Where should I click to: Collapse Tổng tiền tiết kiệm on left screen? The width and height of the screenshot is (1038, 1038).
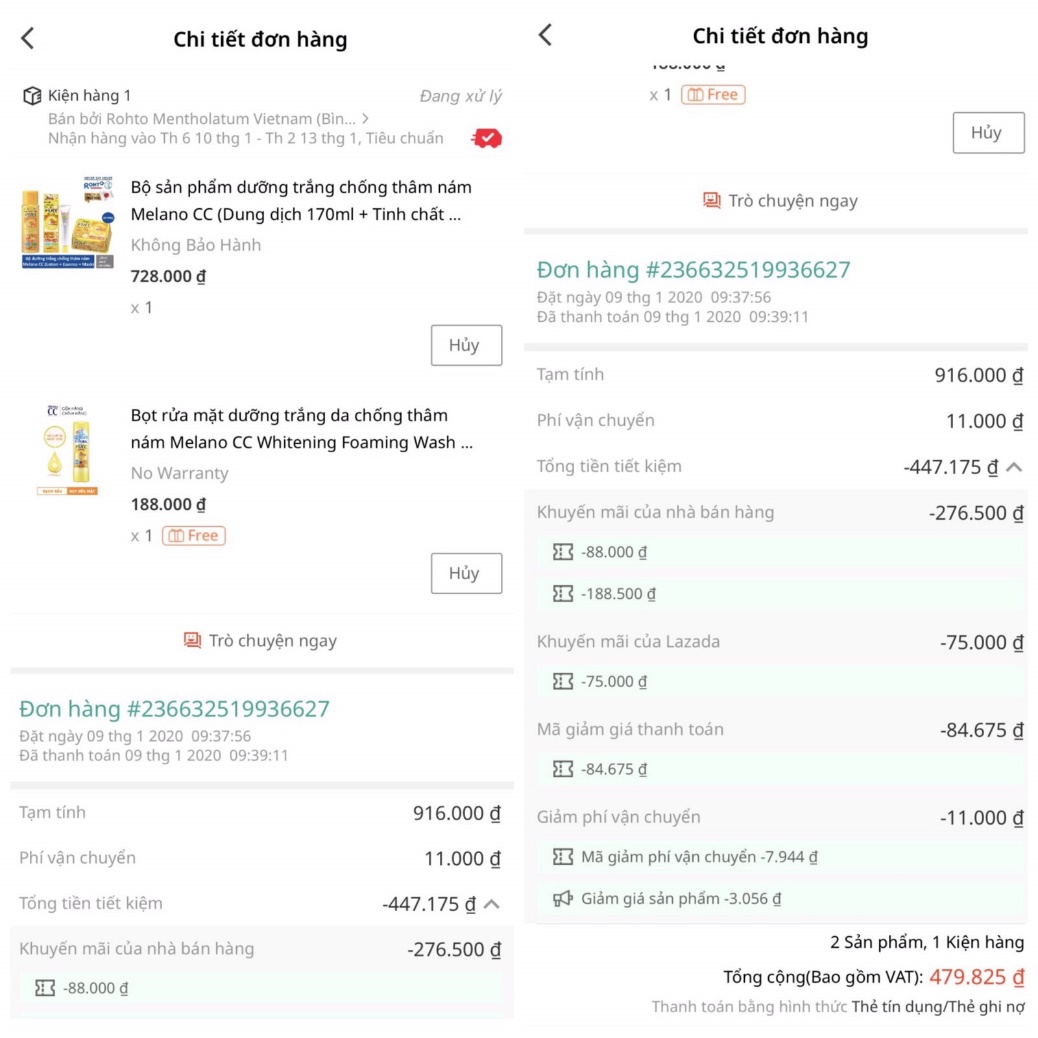492,904
